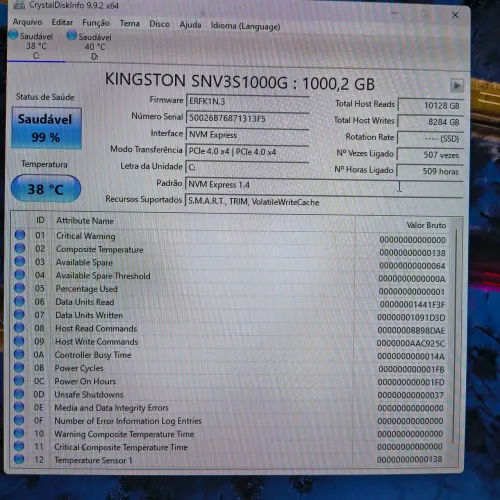This screenshot has width=500, height=500.
Task: Click the 38 °C temperature button
Action: point(46,188)
